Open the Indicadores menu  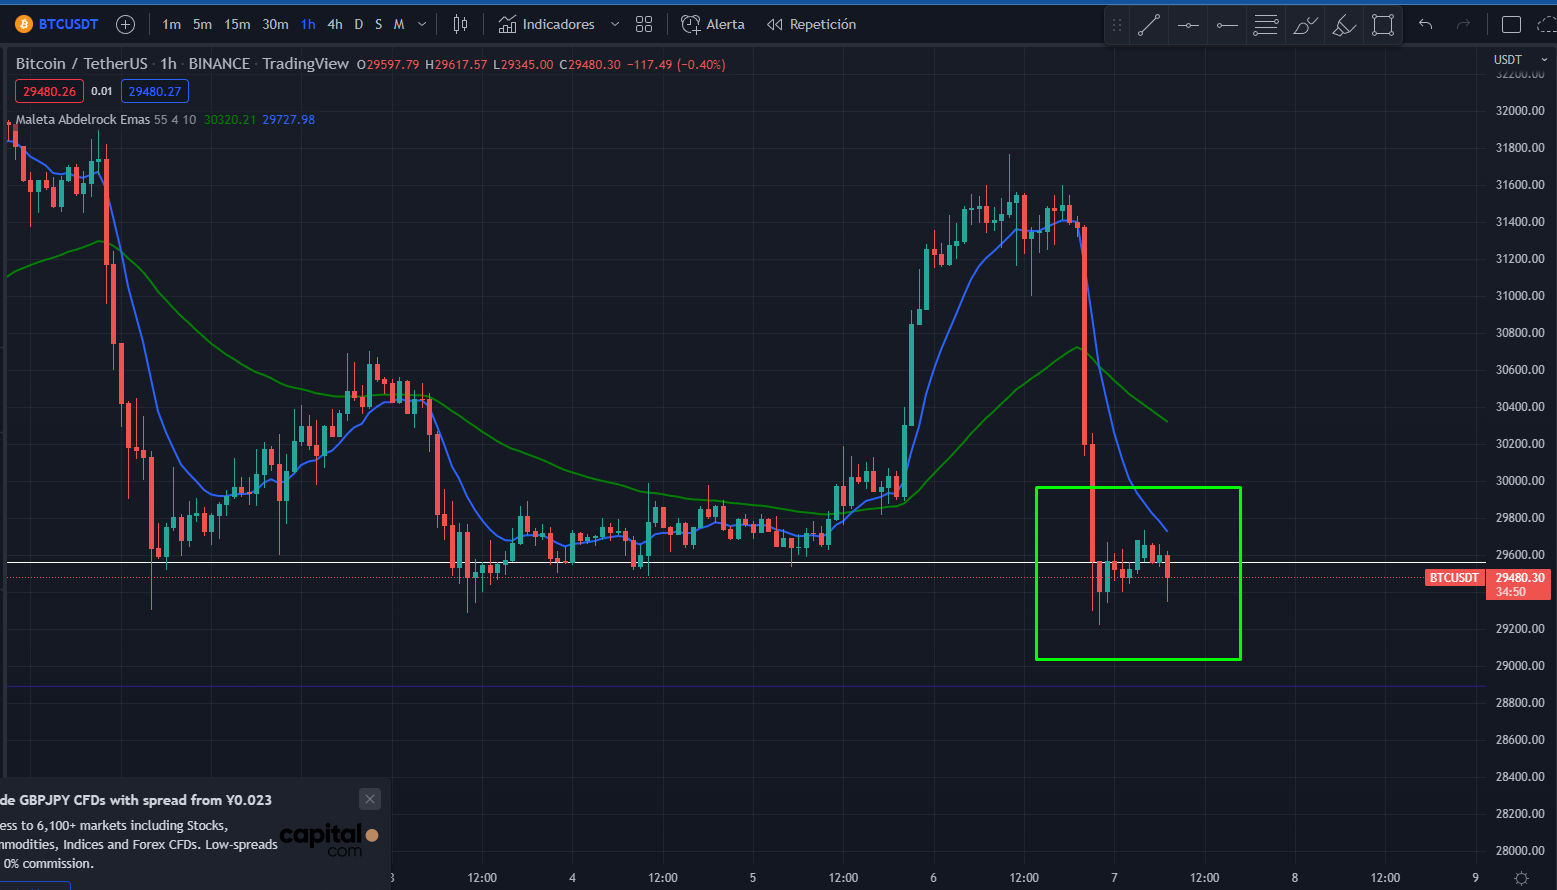pos(547,24)
